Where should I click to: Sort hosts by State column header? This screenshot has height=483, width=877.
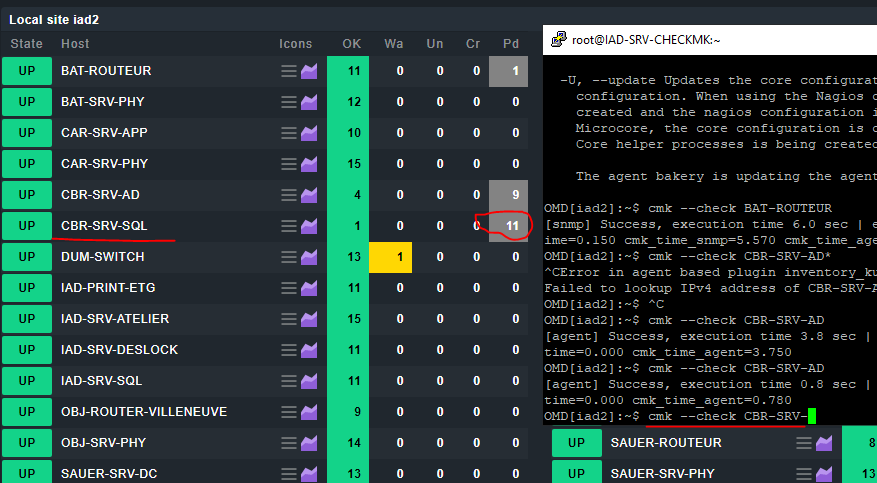click(27, 44)
